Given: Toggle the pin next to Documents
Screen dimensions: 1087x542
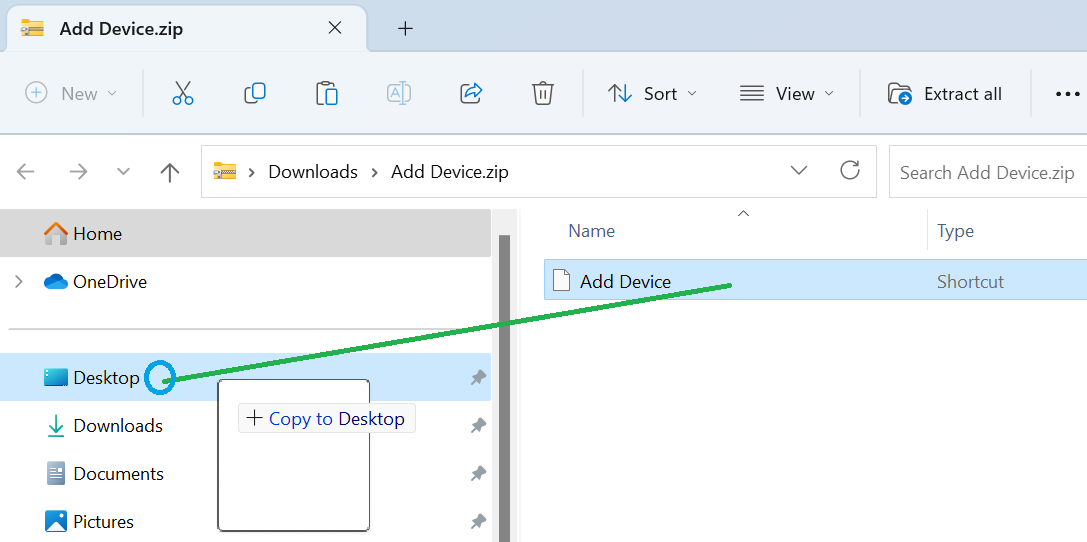Looking at the screenshot, I should pyautogui.click(x=478, y=474).
